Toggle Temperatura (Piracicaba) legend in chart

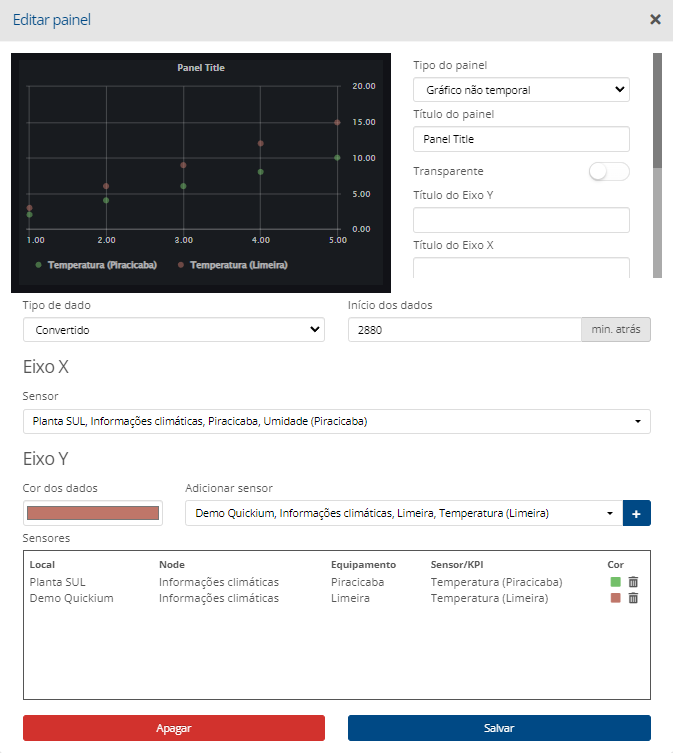click(x=92, y=265)
